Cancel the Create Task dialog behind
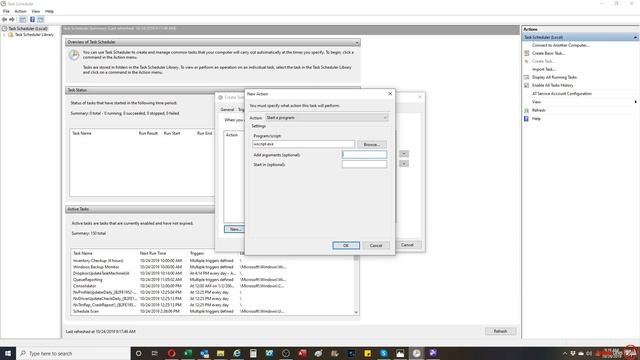This screenshot has height=360, width=640. [407, 245]
